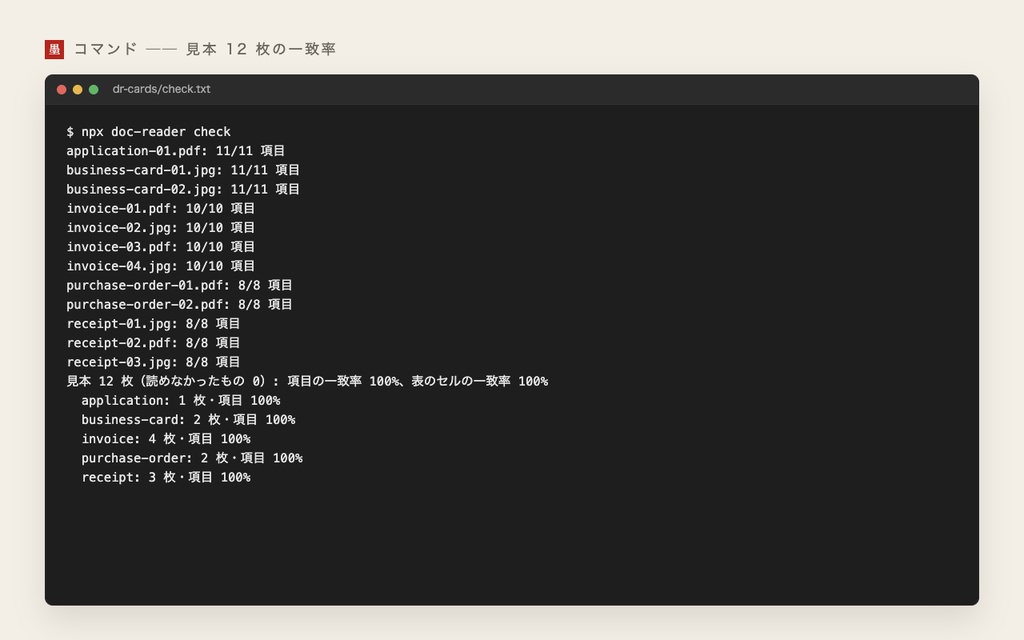Select the purchase-order-02.pdf result line
This screenshot has width=1024, height=640.
(x=180, y=304)
